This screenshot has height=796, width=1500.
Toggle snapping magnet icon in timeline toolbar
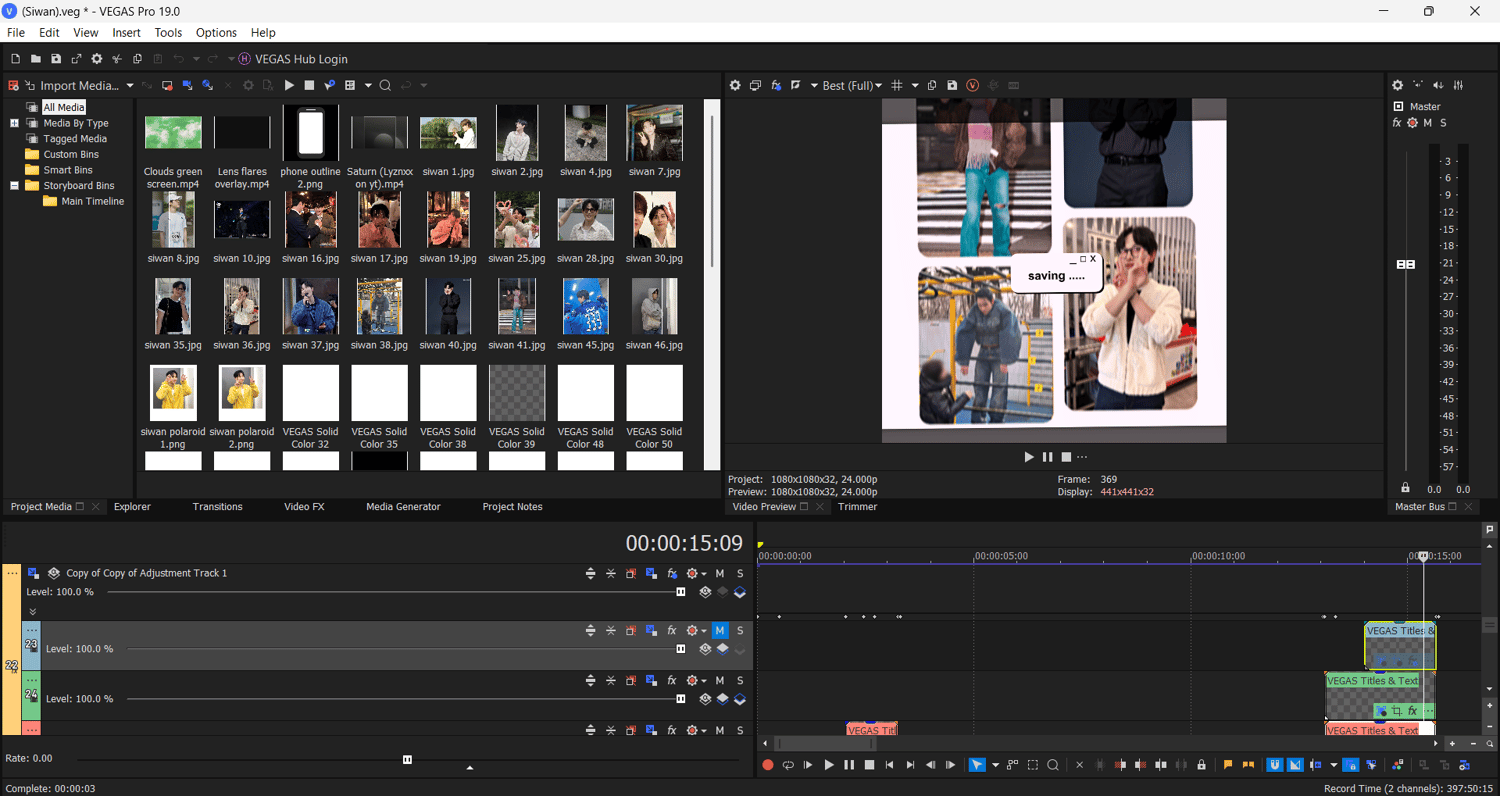click(x=1275, y=765)
